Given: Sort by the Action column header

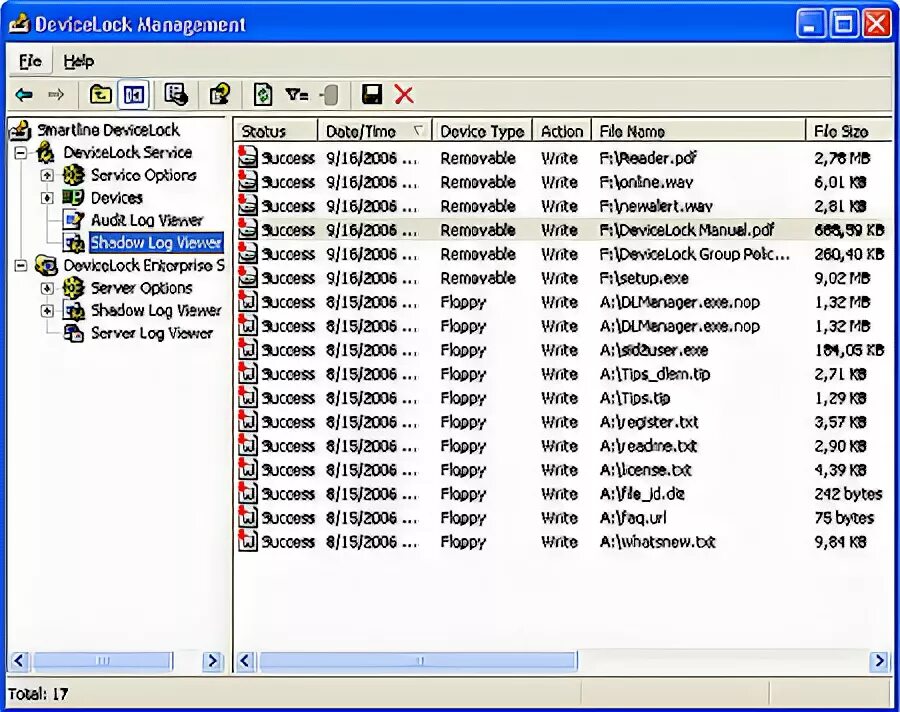Looking at the screenshot, I should pos(561,131).
